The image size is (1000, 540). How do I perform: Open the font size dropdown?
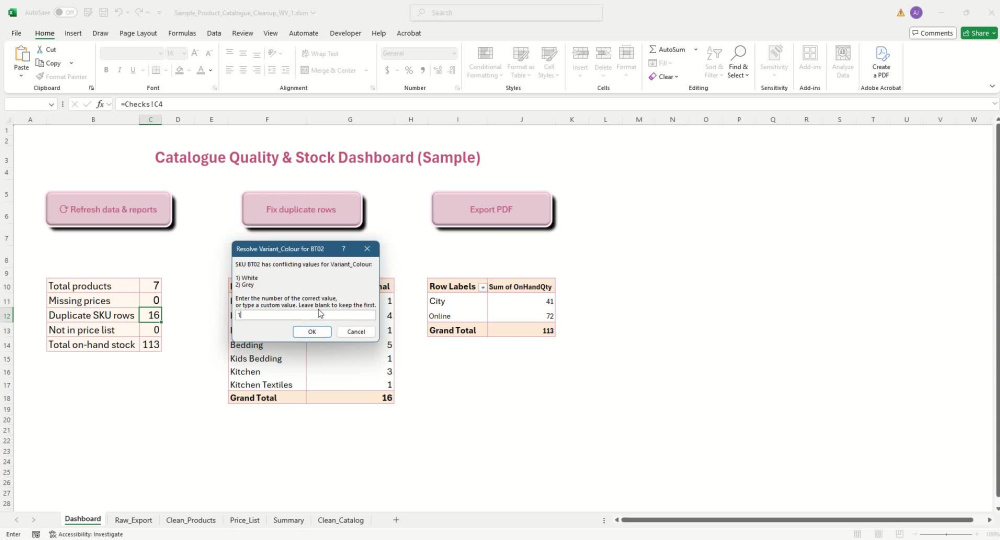(183, 54)
